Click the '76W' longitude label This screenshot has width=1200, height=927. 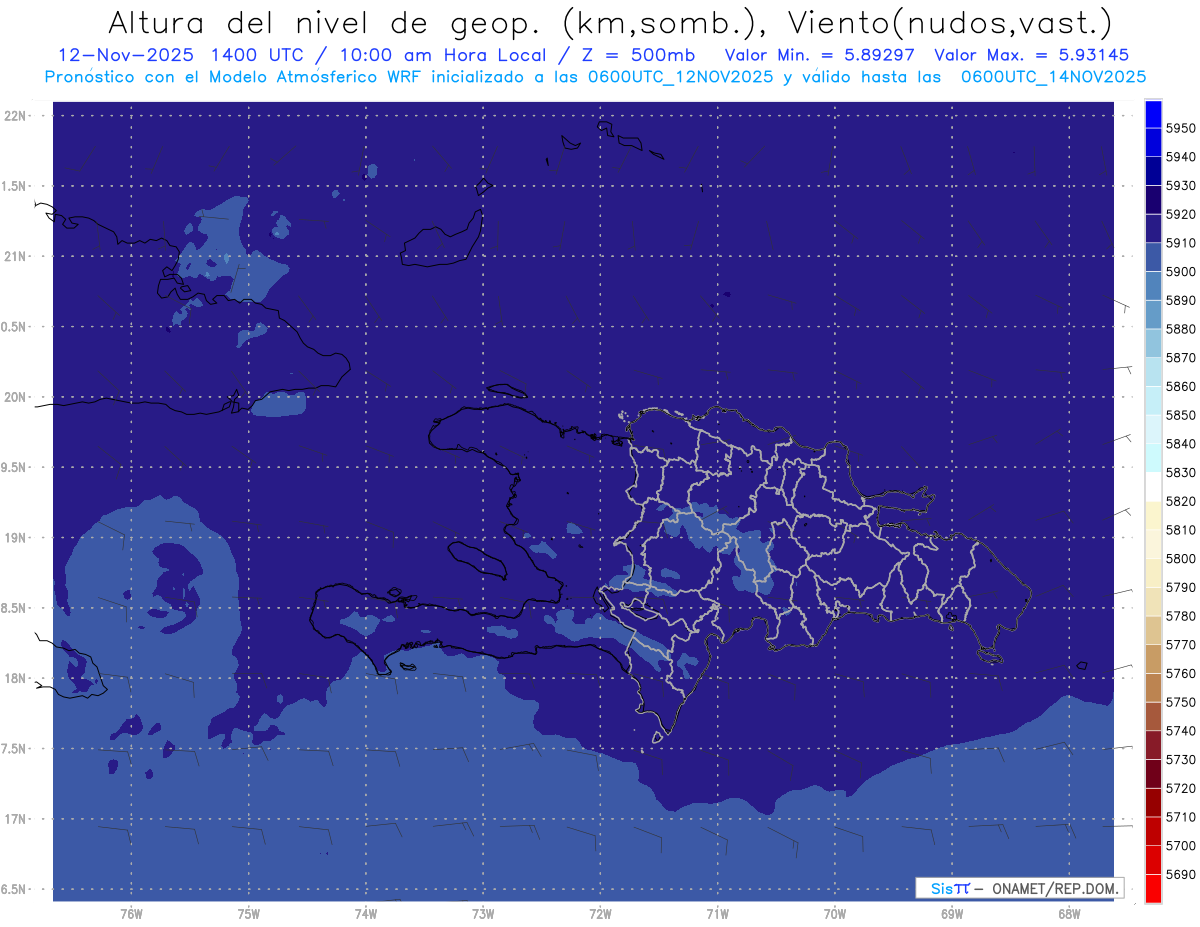tap(131, 914)
